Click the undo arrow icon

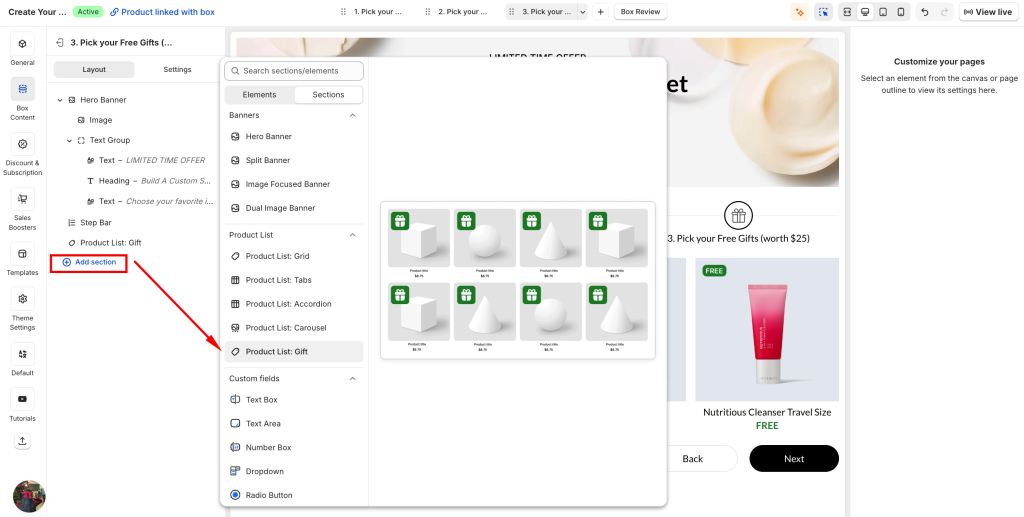[x=924, y=12]
